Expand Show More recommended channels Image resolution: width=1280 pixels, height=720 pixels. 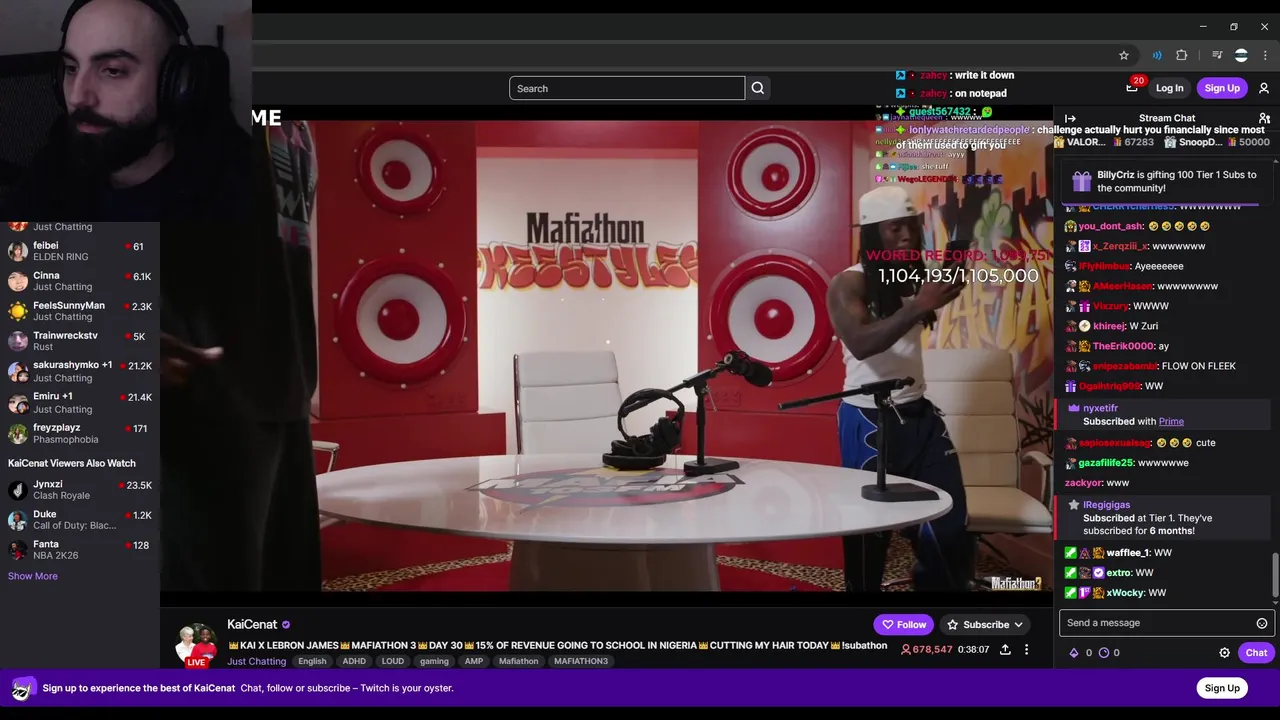click(33, 576)
